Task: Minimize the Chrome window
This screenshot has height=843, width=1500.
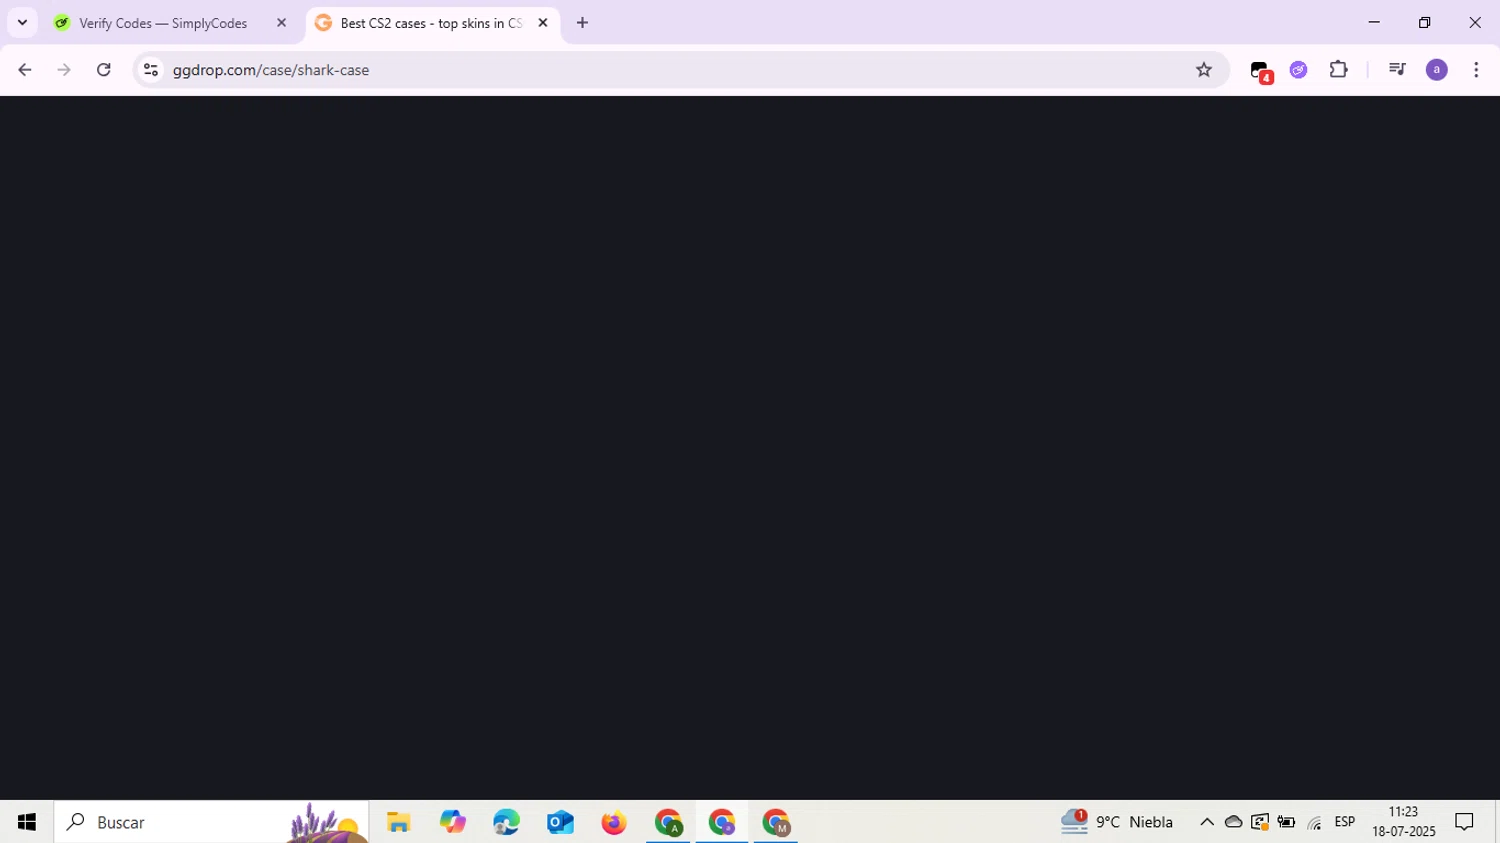Action: coord(1374,22)
